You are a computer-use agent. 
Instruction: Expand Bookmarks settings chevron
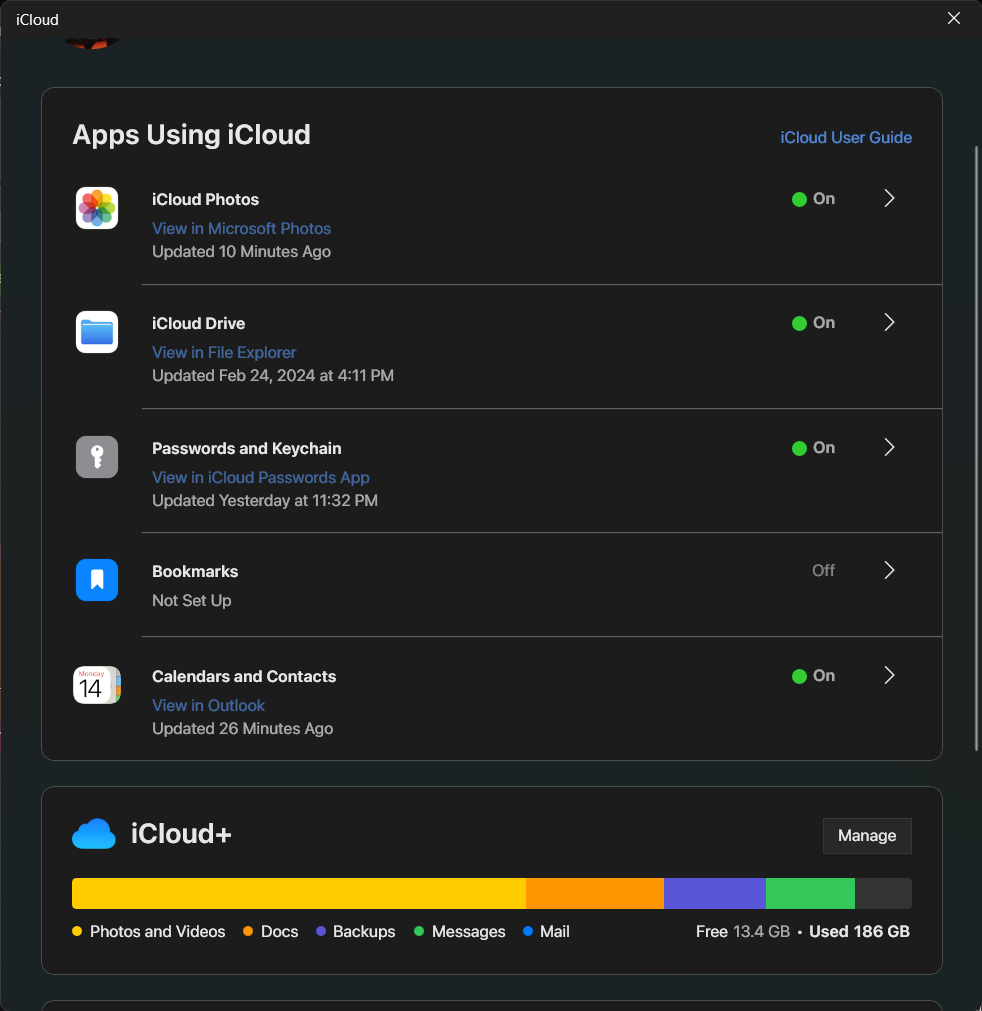889,570
